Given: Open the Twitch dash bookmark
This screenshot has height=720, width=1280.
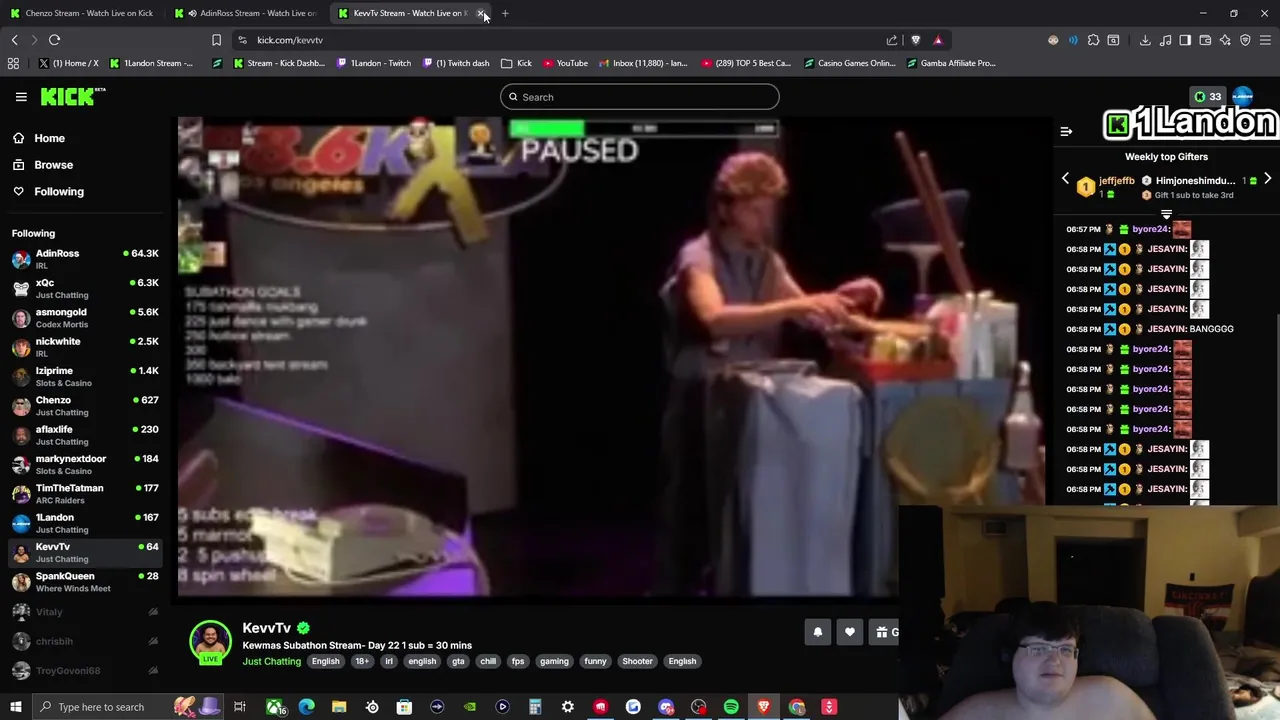Looking at the screenshot, I should pos(456,63).
